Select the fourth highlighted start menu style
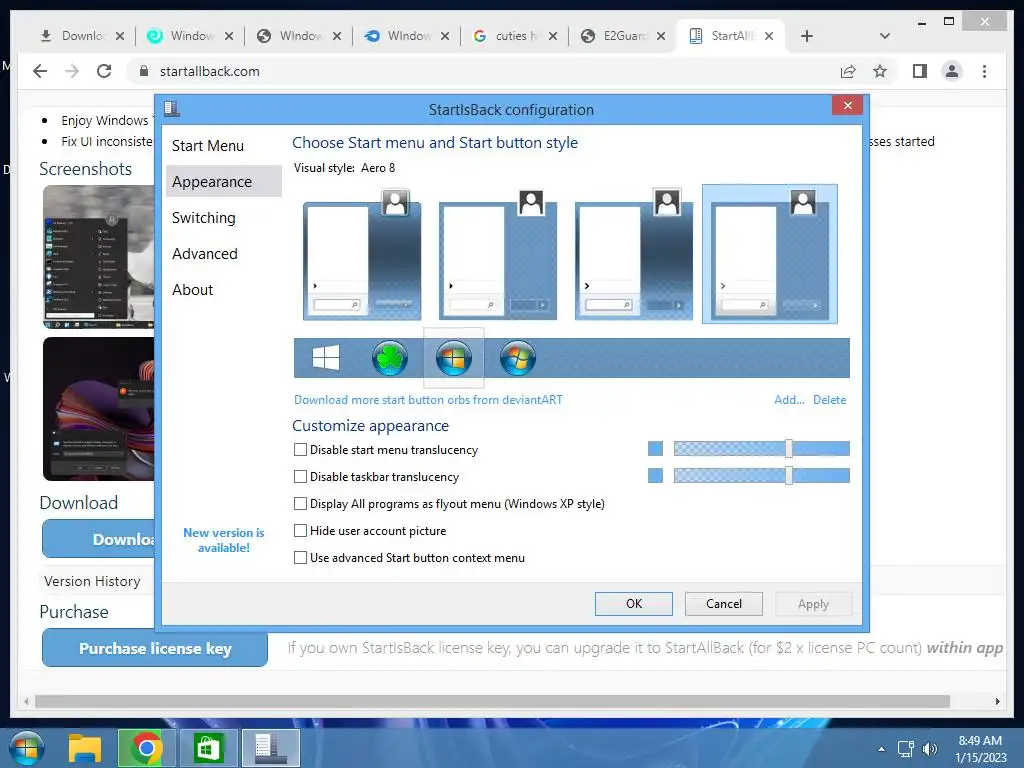The height and width of the screenshot is (768, 1024). click(769, 254)
